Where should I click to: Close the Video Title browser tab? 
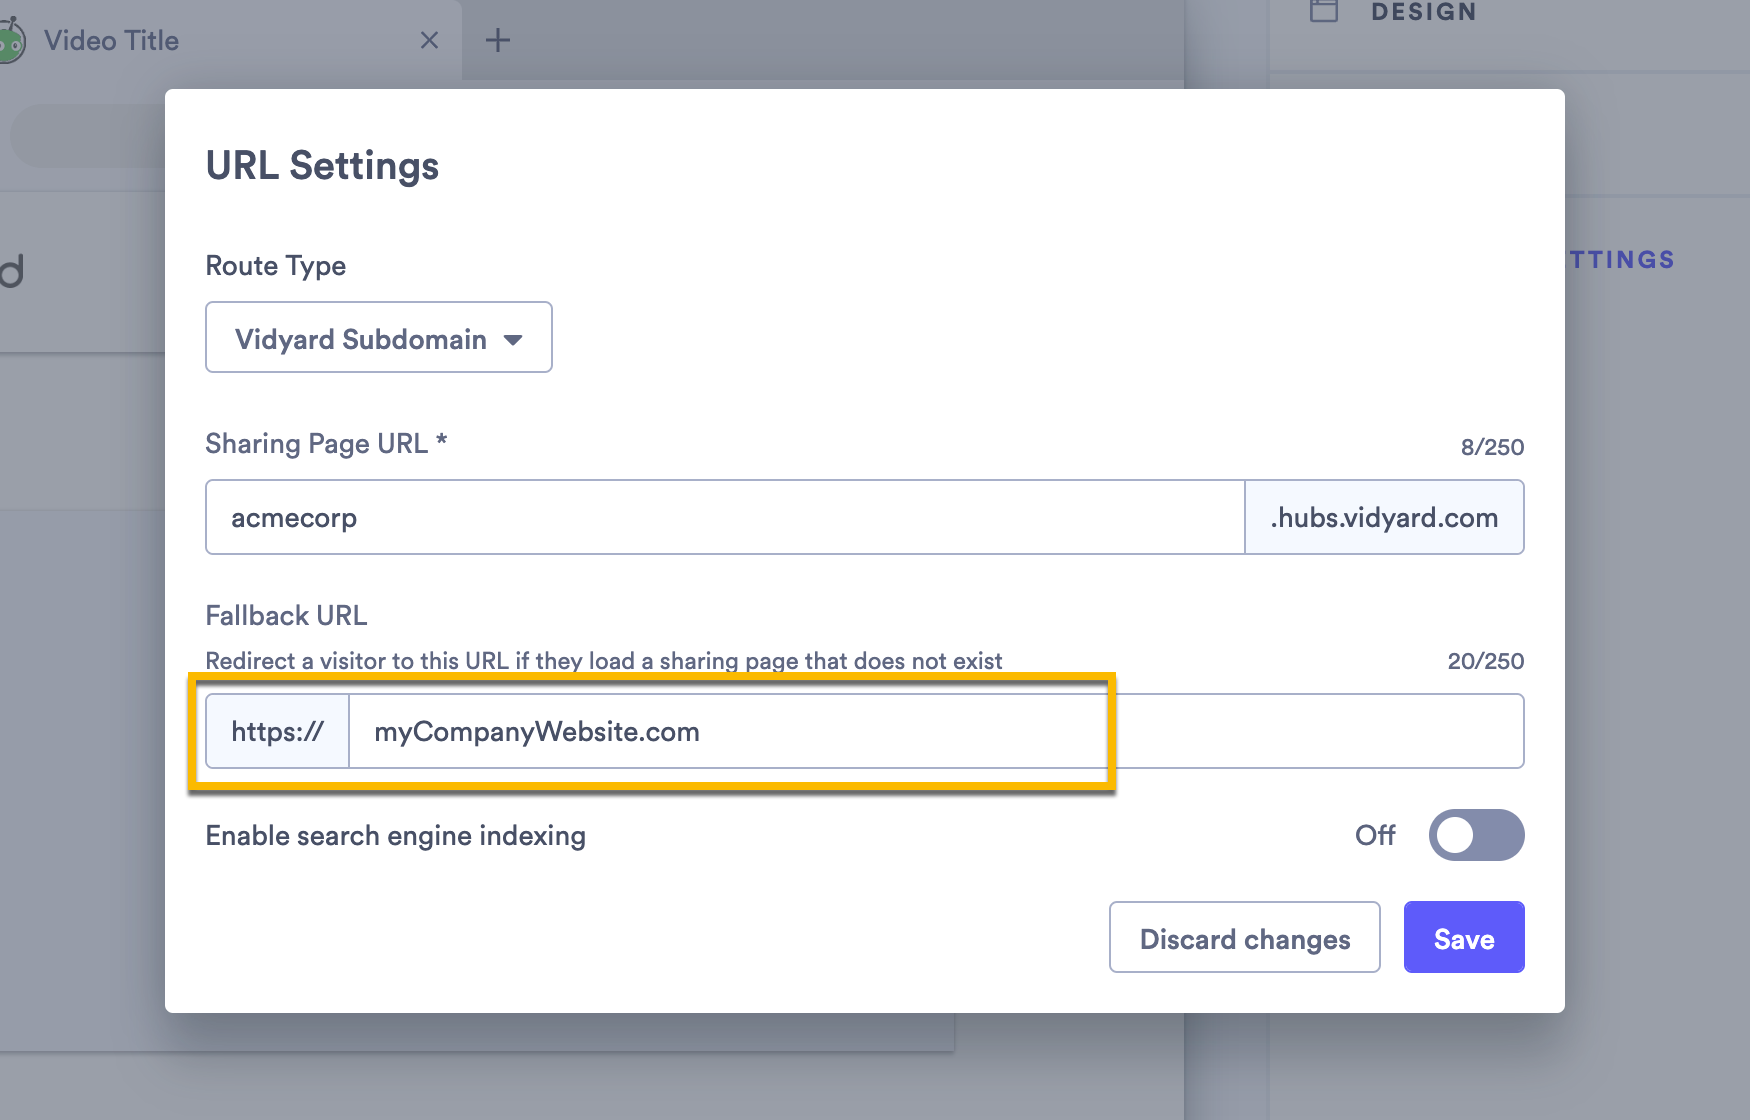429,40
